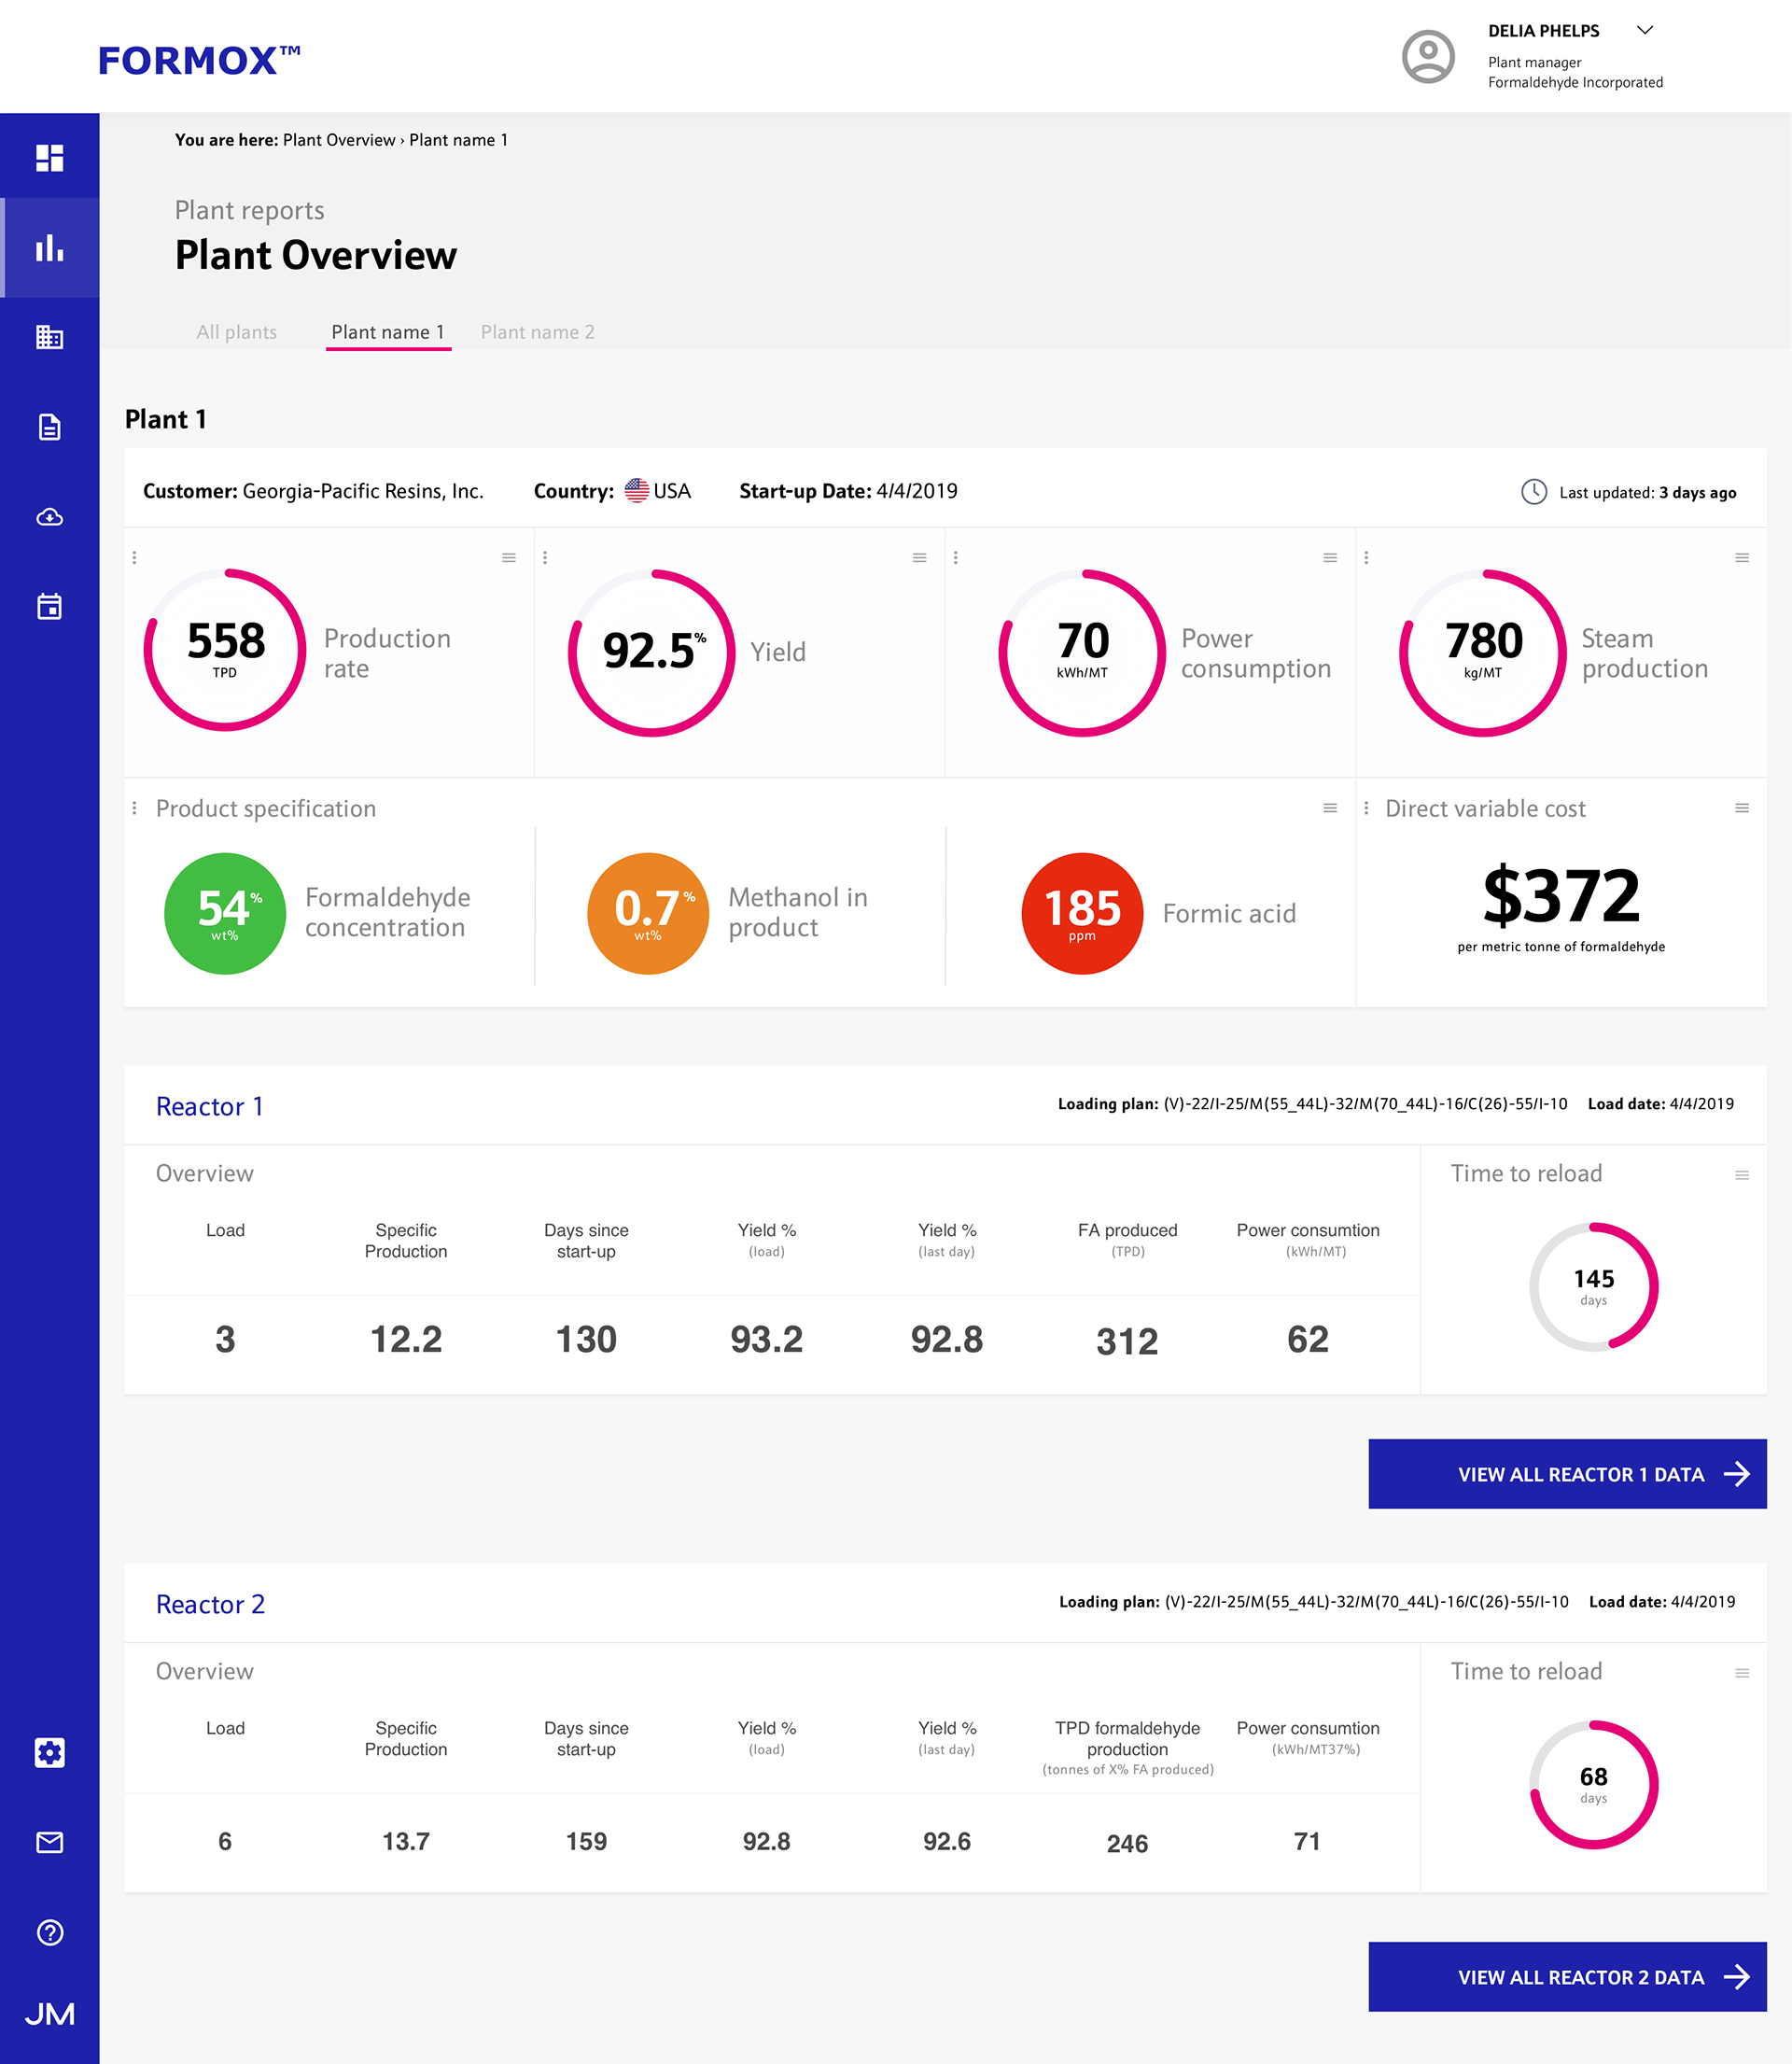Expand the Delia Phelps account dropdown chevron

pos(1644,30)
